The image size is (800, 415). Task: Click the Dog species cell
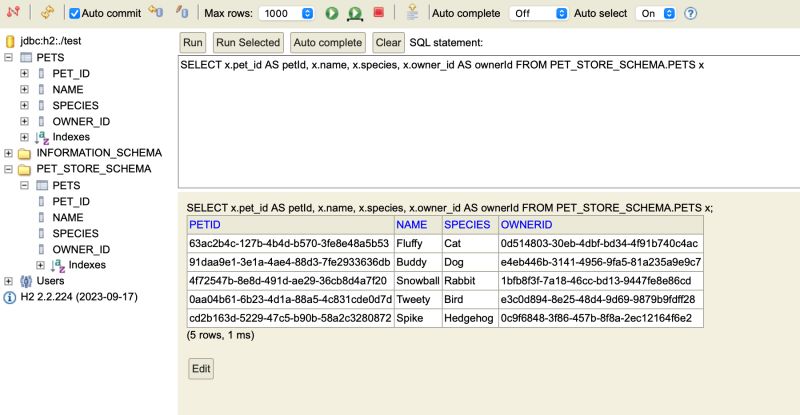click(x=470, y=262)
